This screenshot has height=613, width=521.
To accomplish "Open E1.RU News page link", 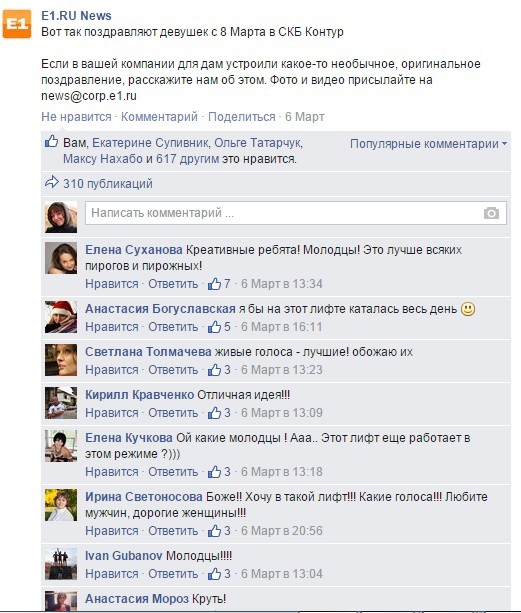I will coord(76,16).
